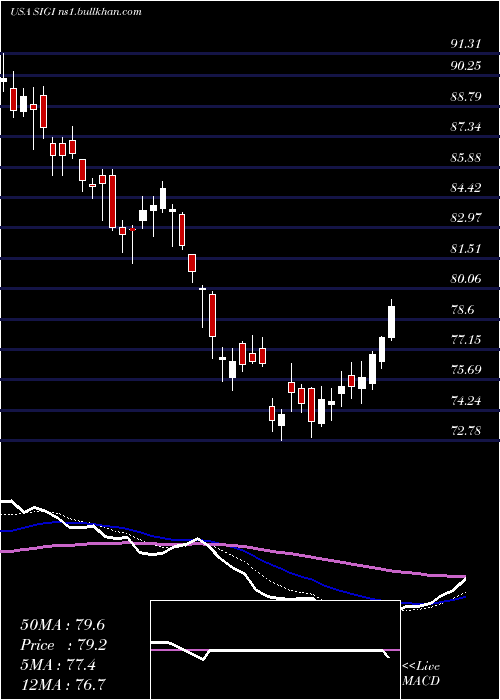This screenshot has height=700, width=500.
Task: Click the 77.15 price level label
Action: 466,339
